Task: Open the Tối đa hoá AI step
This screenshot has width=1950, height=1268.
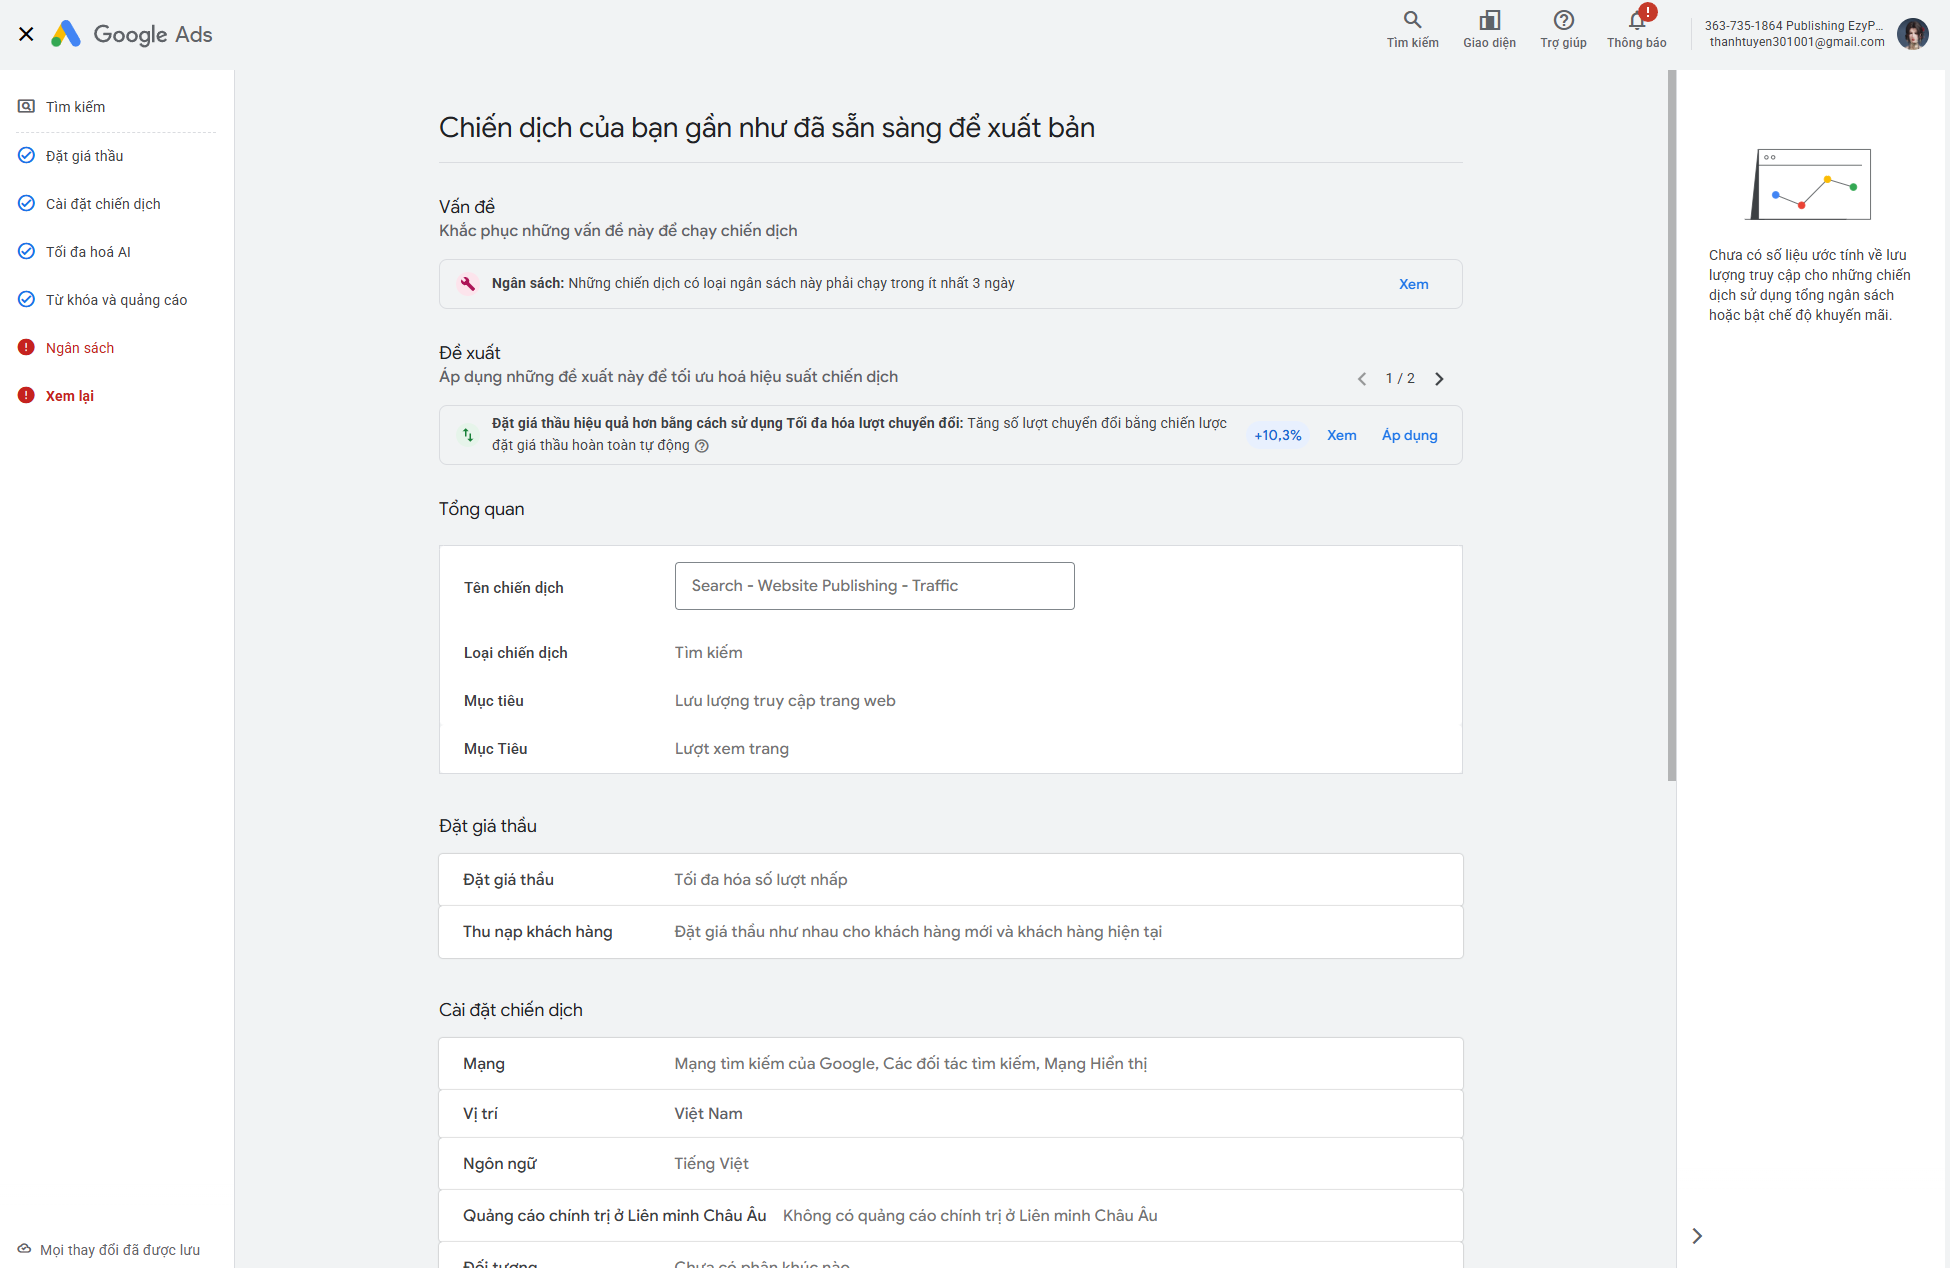Action: coord(88,252)
